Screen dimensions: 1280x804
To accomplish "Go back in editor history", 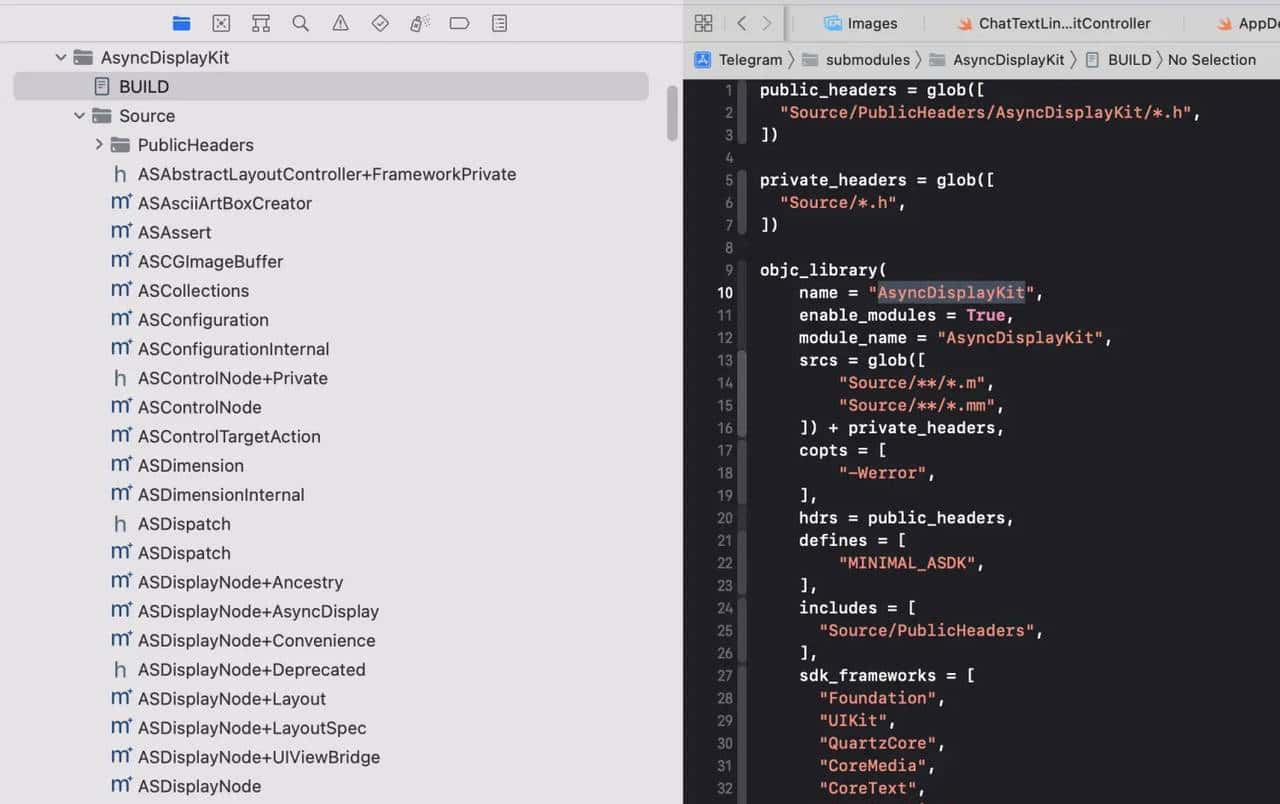I will click(741, 23).
